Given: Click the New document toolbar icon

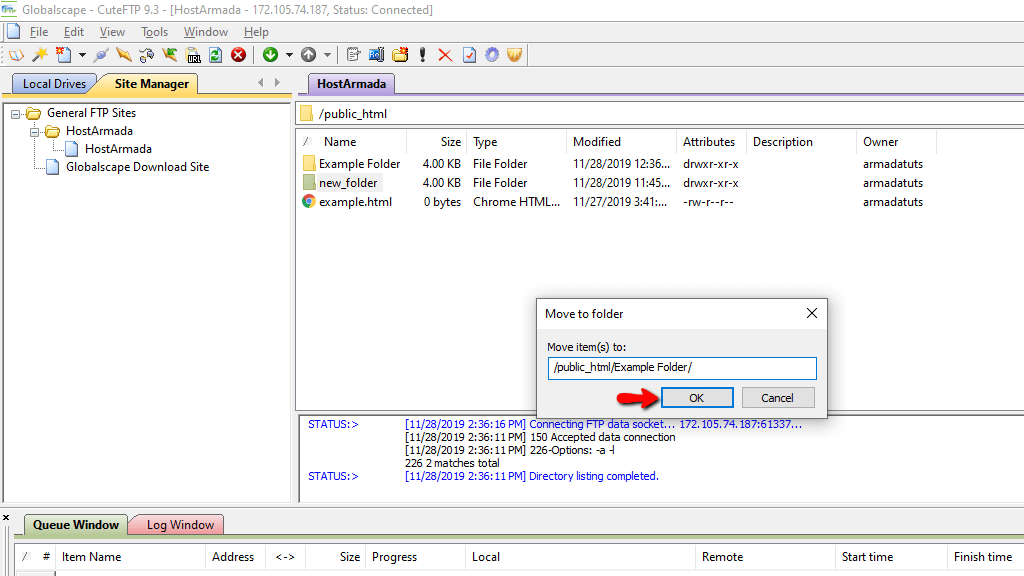Looking at the screenshot, I should coord(63,55).
